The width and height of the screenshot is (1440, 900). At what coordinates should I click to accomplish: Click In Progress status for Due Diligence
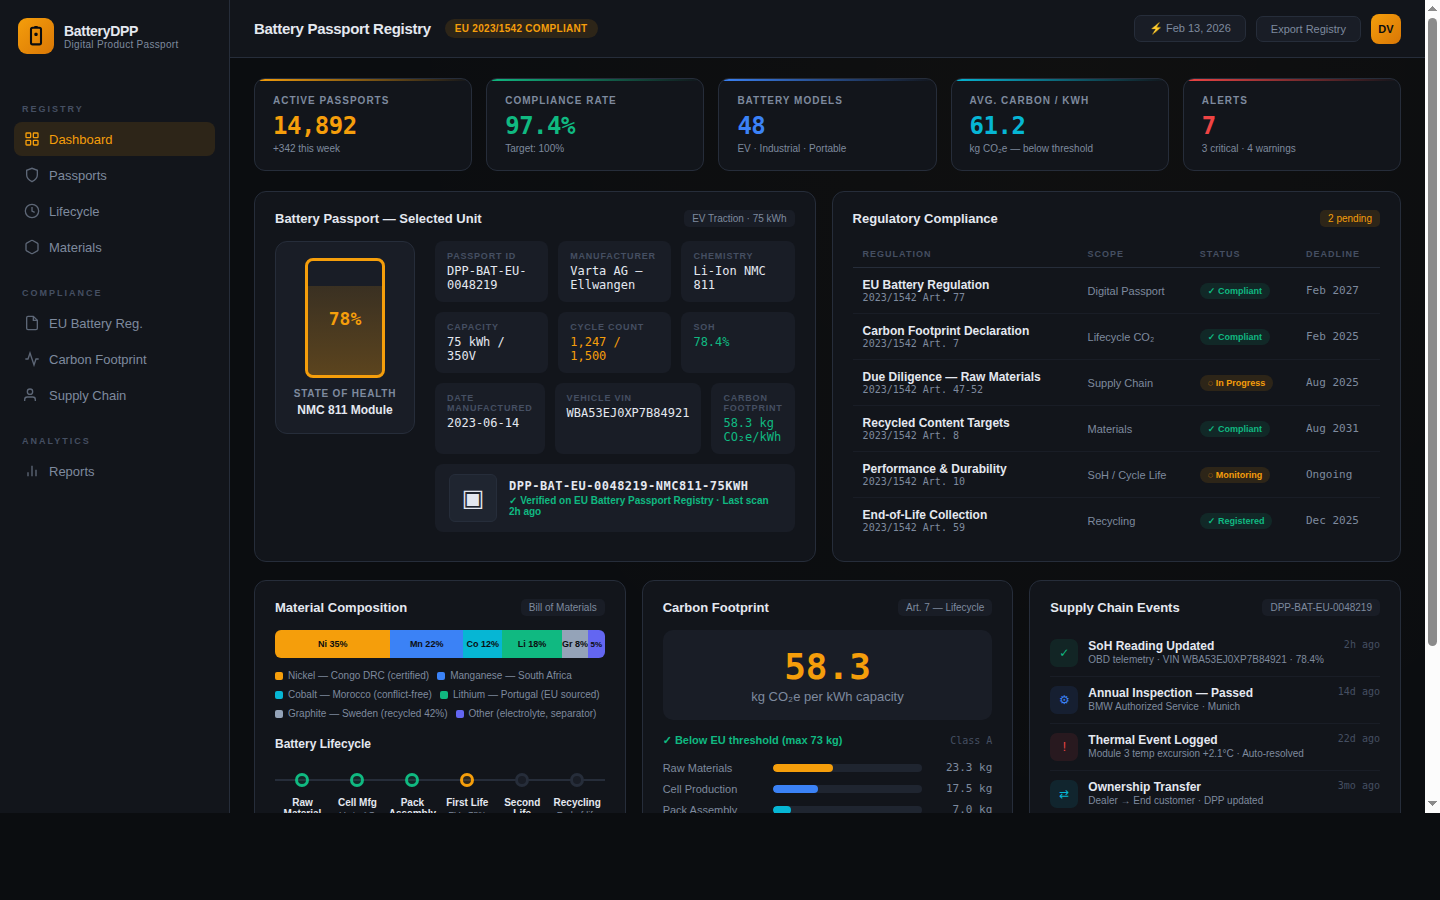1236,383
